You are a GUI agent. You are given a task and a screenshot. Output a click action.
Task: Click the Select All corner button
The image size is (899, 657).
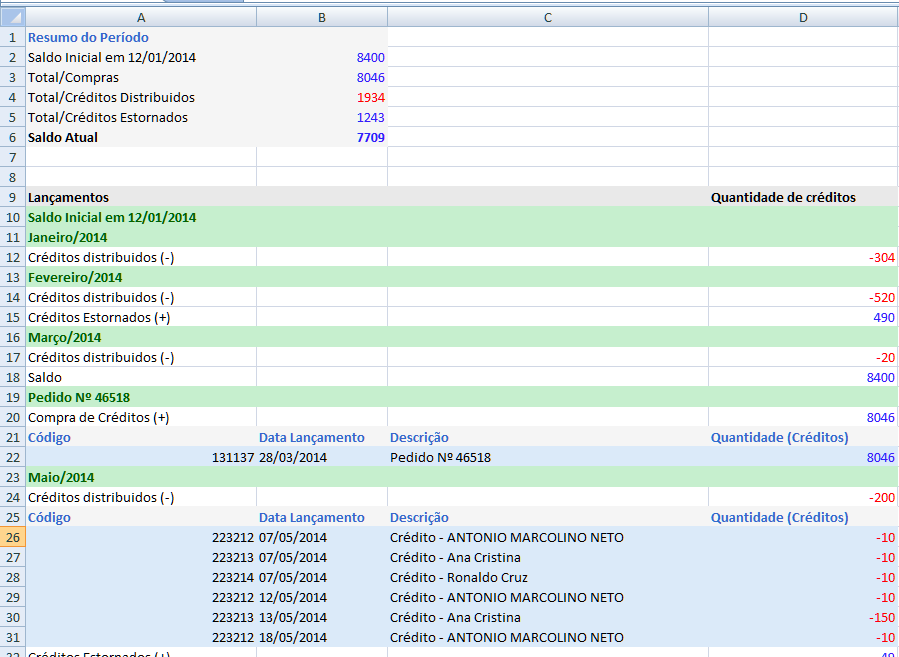(12, 17)
